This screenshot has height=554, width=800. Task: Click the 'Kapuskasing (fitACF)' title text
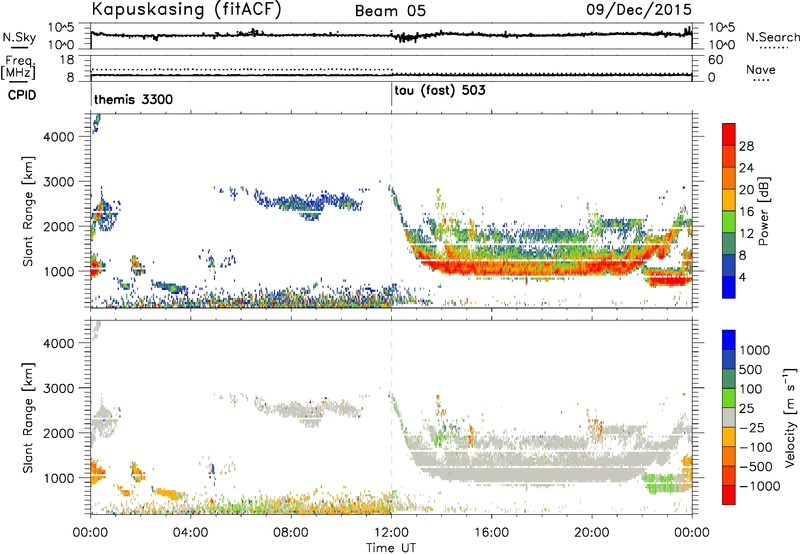pos(186,9)
